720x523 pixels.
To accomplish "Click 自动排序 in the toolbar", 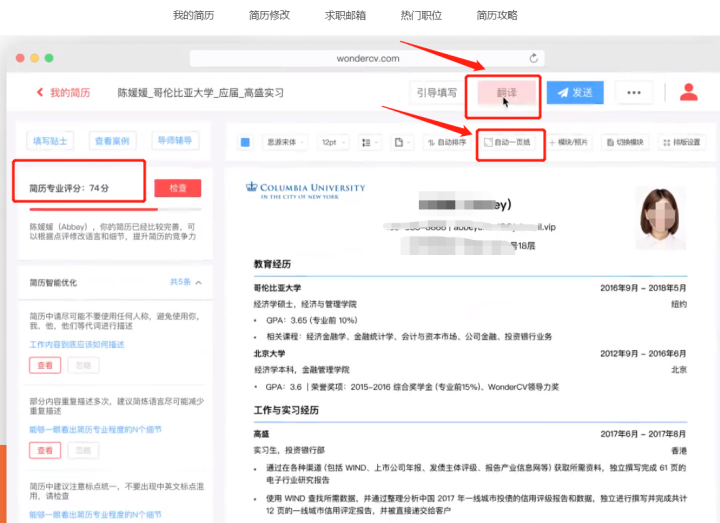I will [447, 142].
